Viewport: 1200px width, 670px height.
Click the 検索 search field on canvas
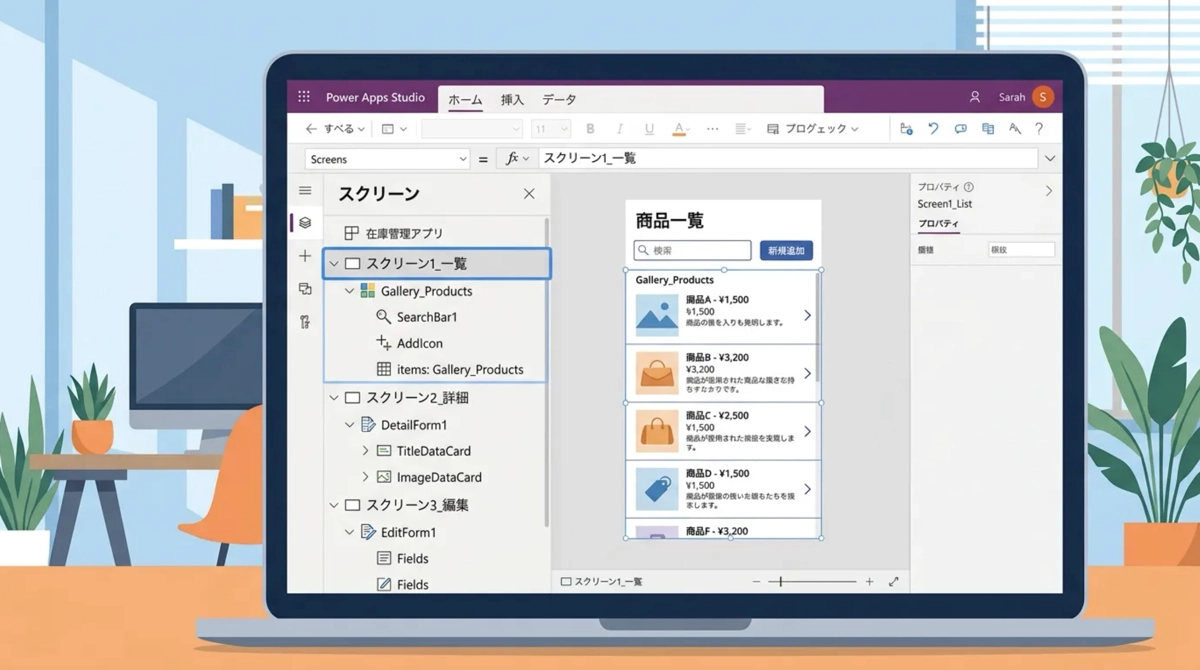693,251
